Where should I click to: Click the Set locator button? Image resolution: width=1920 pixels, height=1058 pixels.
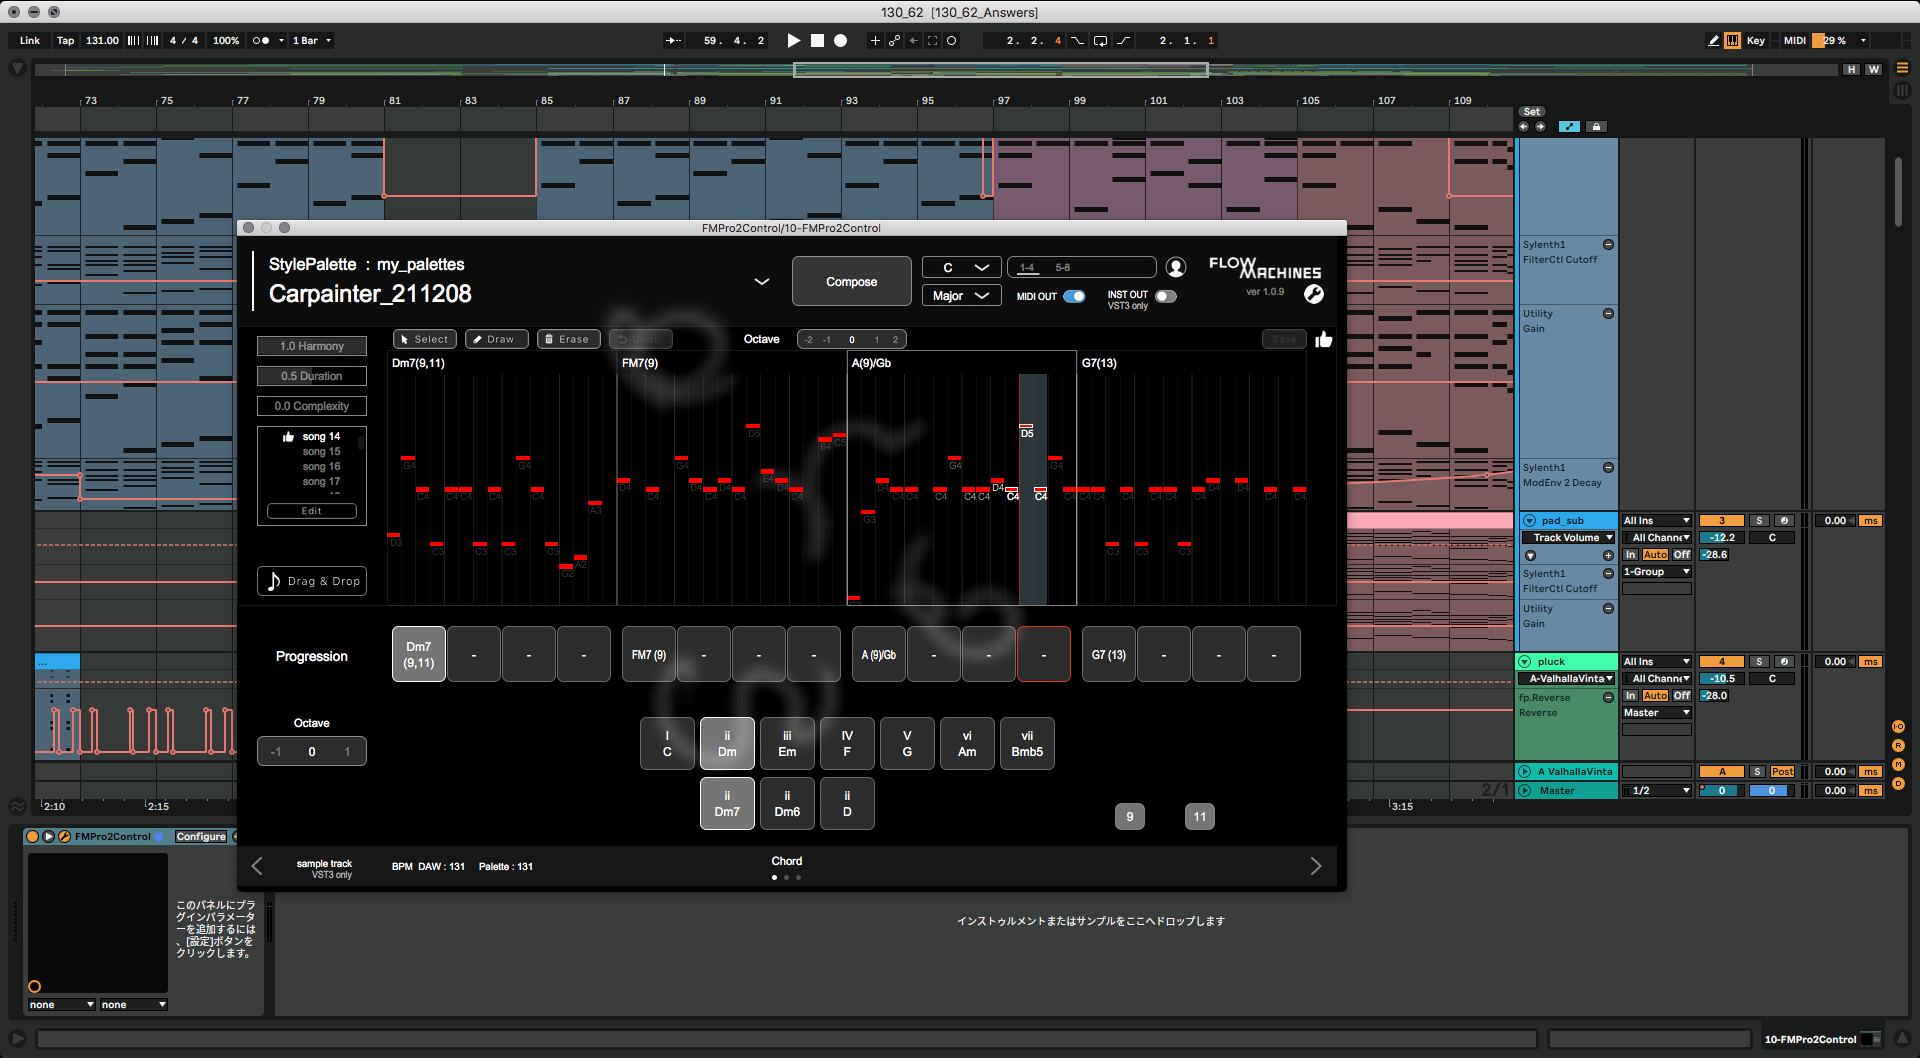pos(1532,112)
